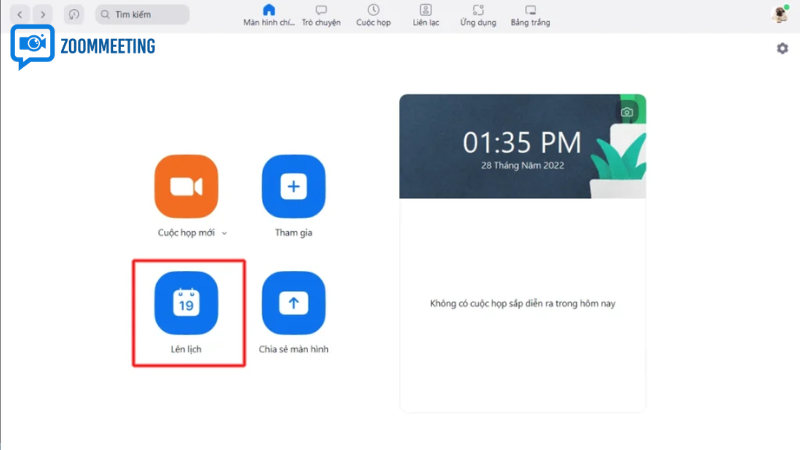The width and height of the screenshot is (800, 450).
Task: Switch to Ứng dụng tab
Action: tap(478, 15)
